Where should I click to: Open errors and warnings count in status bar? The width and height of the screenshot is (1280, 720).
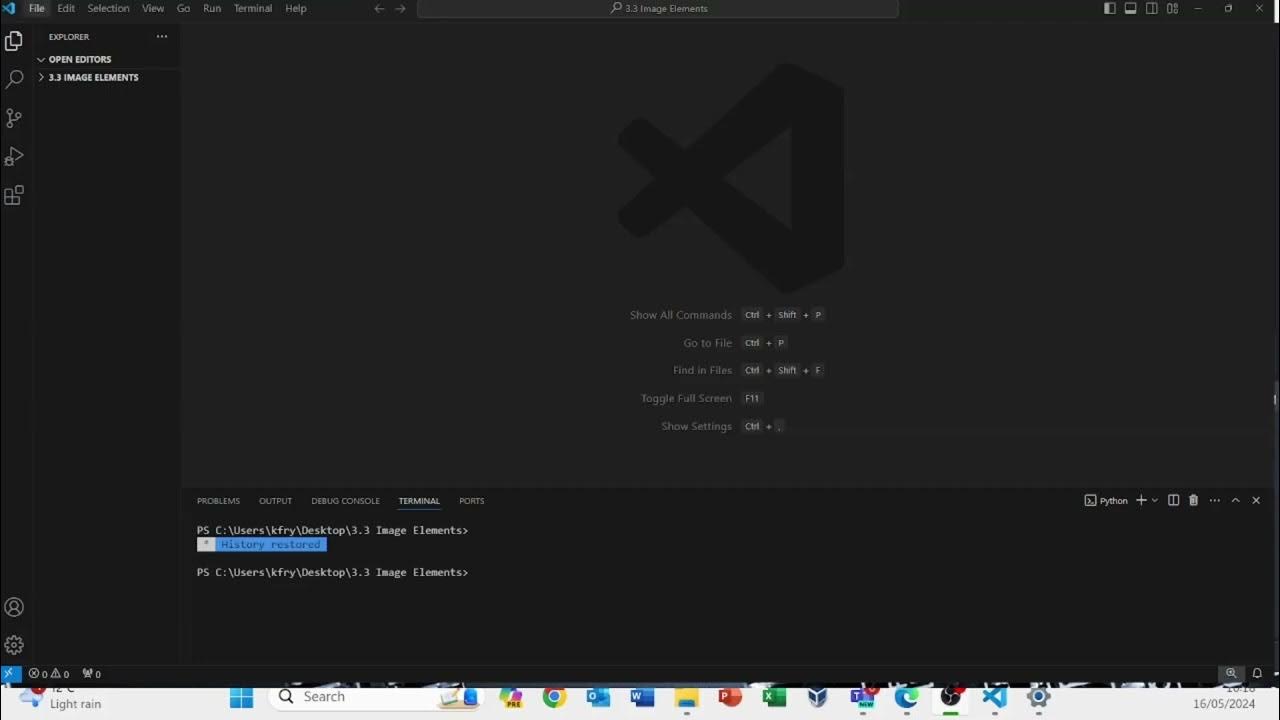click(x=49, y=674)
